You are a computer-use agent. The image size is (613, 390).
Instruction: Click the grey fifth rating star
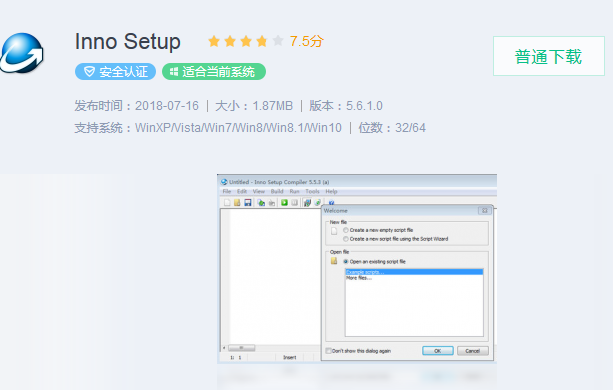tap(278, 41)
